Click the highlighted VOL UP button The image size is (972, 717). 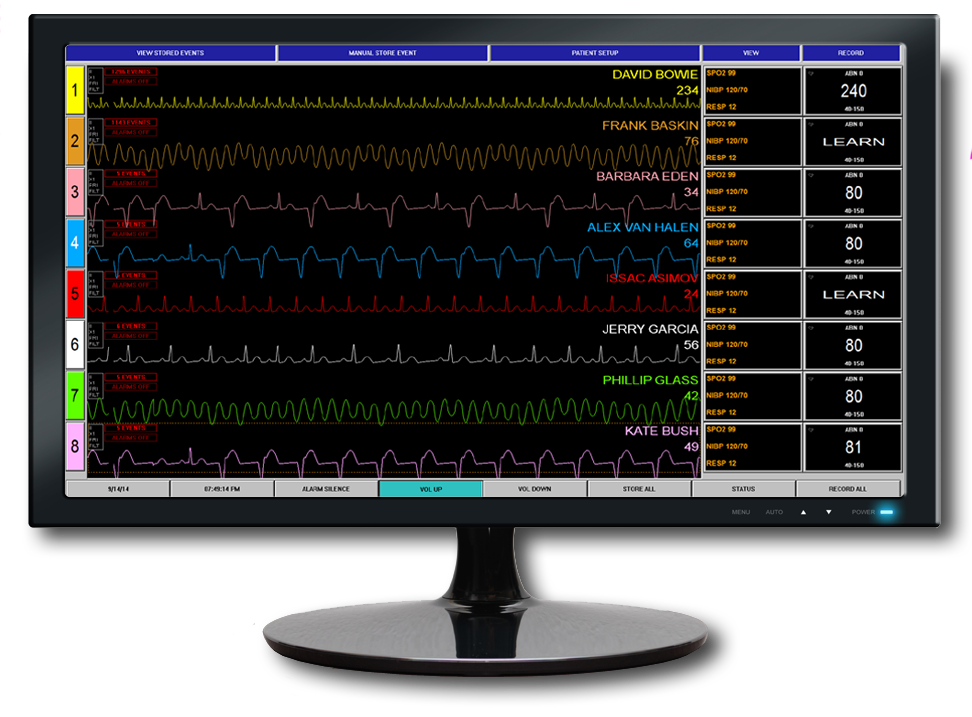[431, 489]
